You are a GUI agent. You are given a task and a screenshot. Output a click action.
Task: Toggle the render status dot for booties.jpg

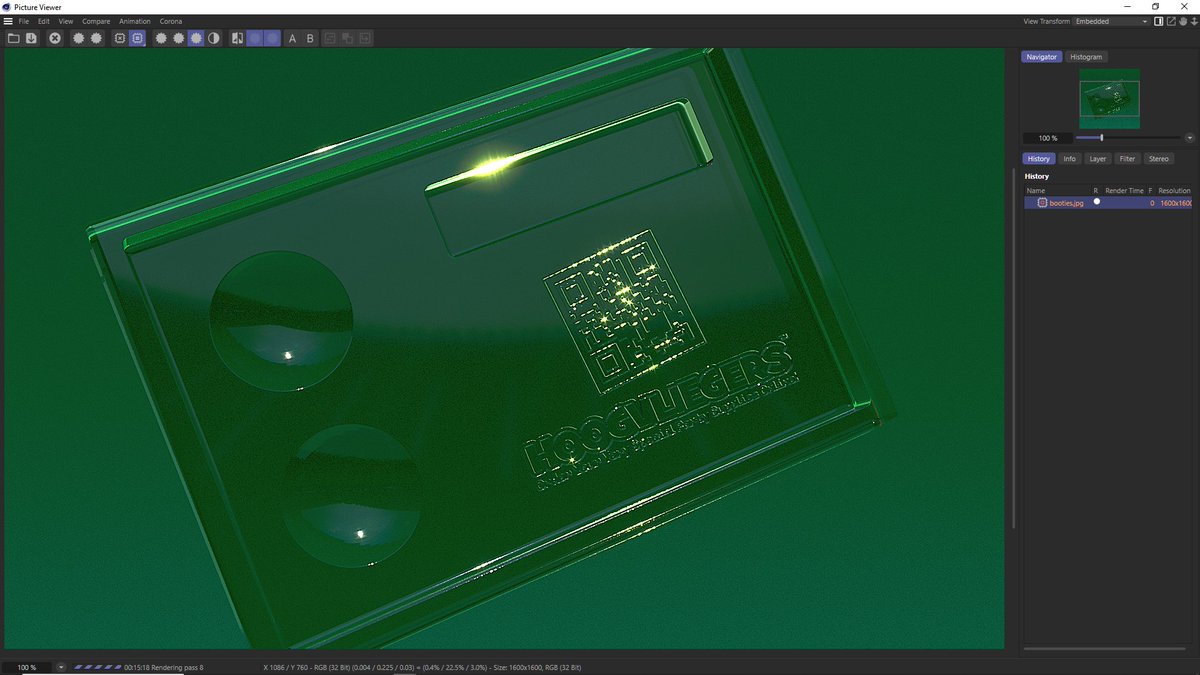coord(1097,203)
